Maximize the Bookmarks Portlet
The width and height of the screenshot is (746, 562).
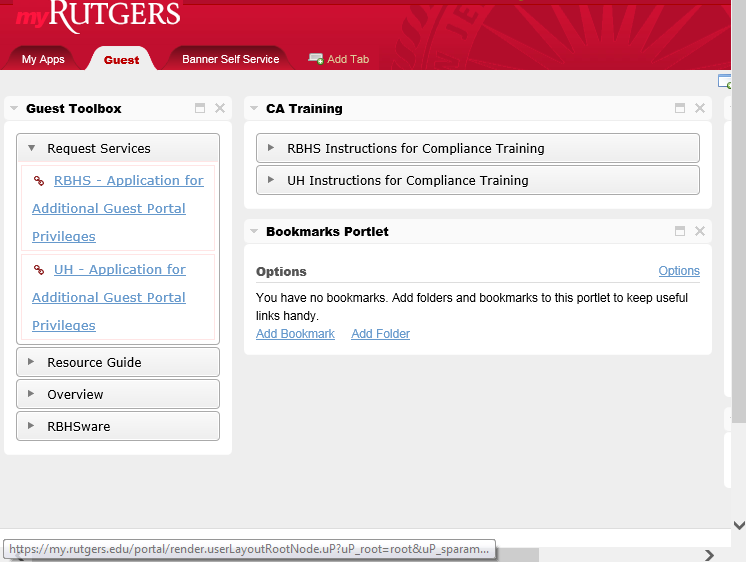click(x=680, y=231)
